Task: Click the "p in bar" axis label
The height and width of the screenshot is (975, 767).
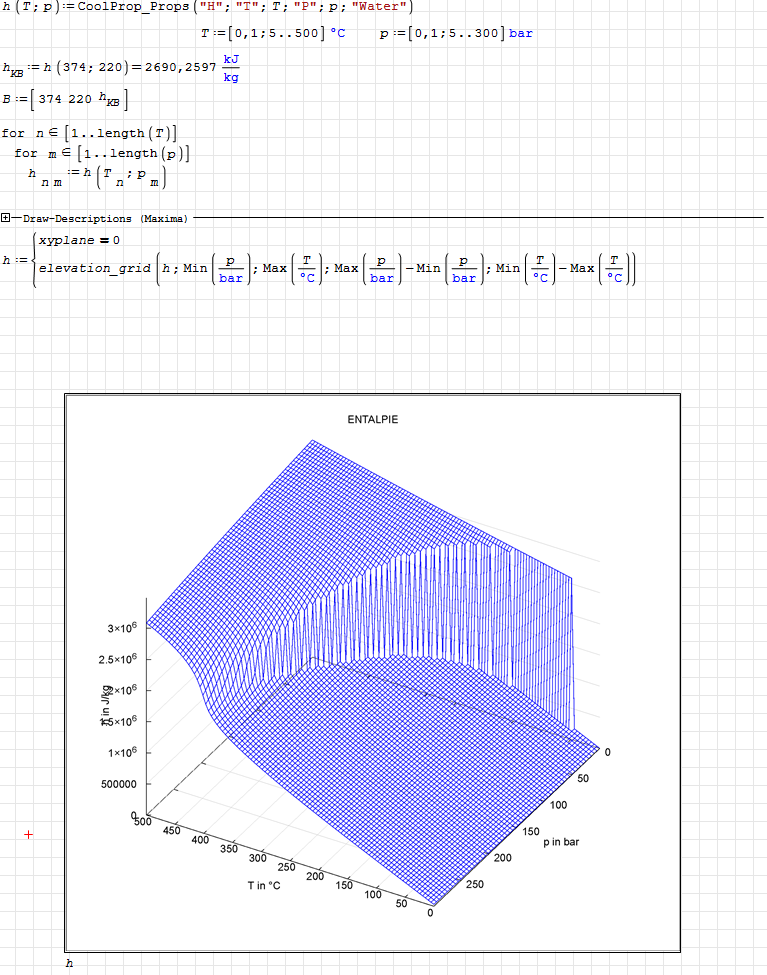Action: pyautogui.click(x=561, y=842)
